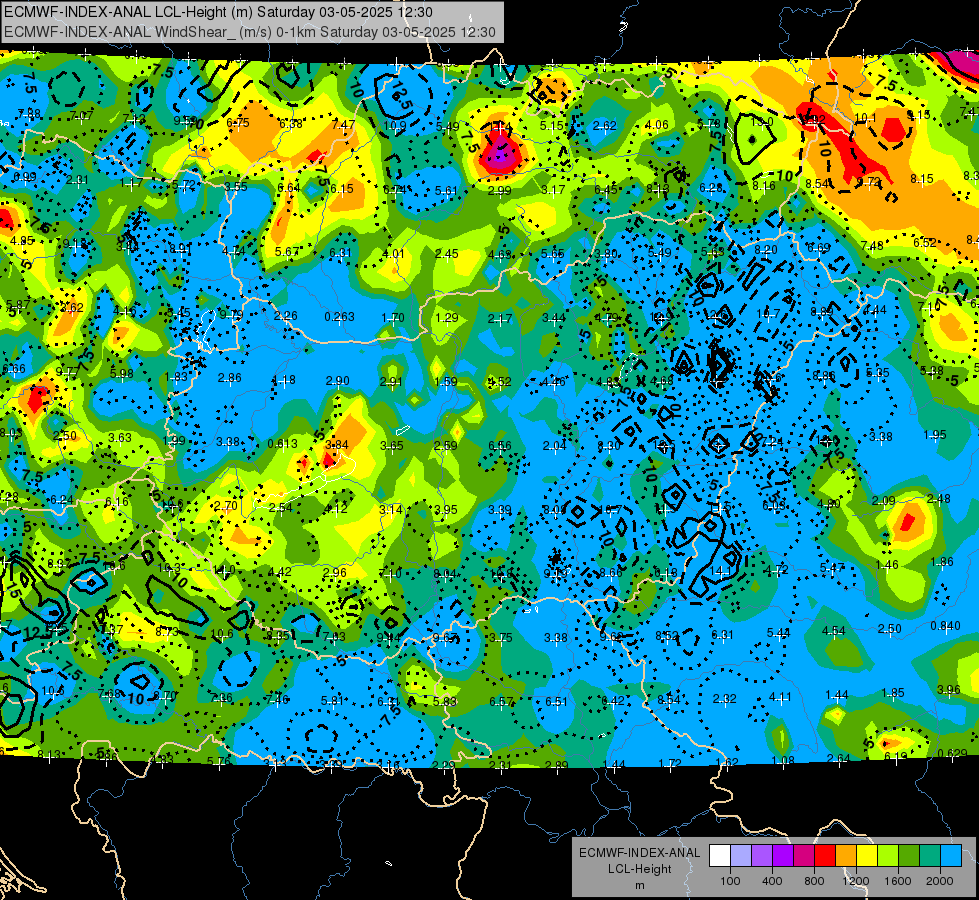This screenshot has width=979, height=900.
Task: Click the medium purple legend swatch left of 400
Action: [762, 856]
